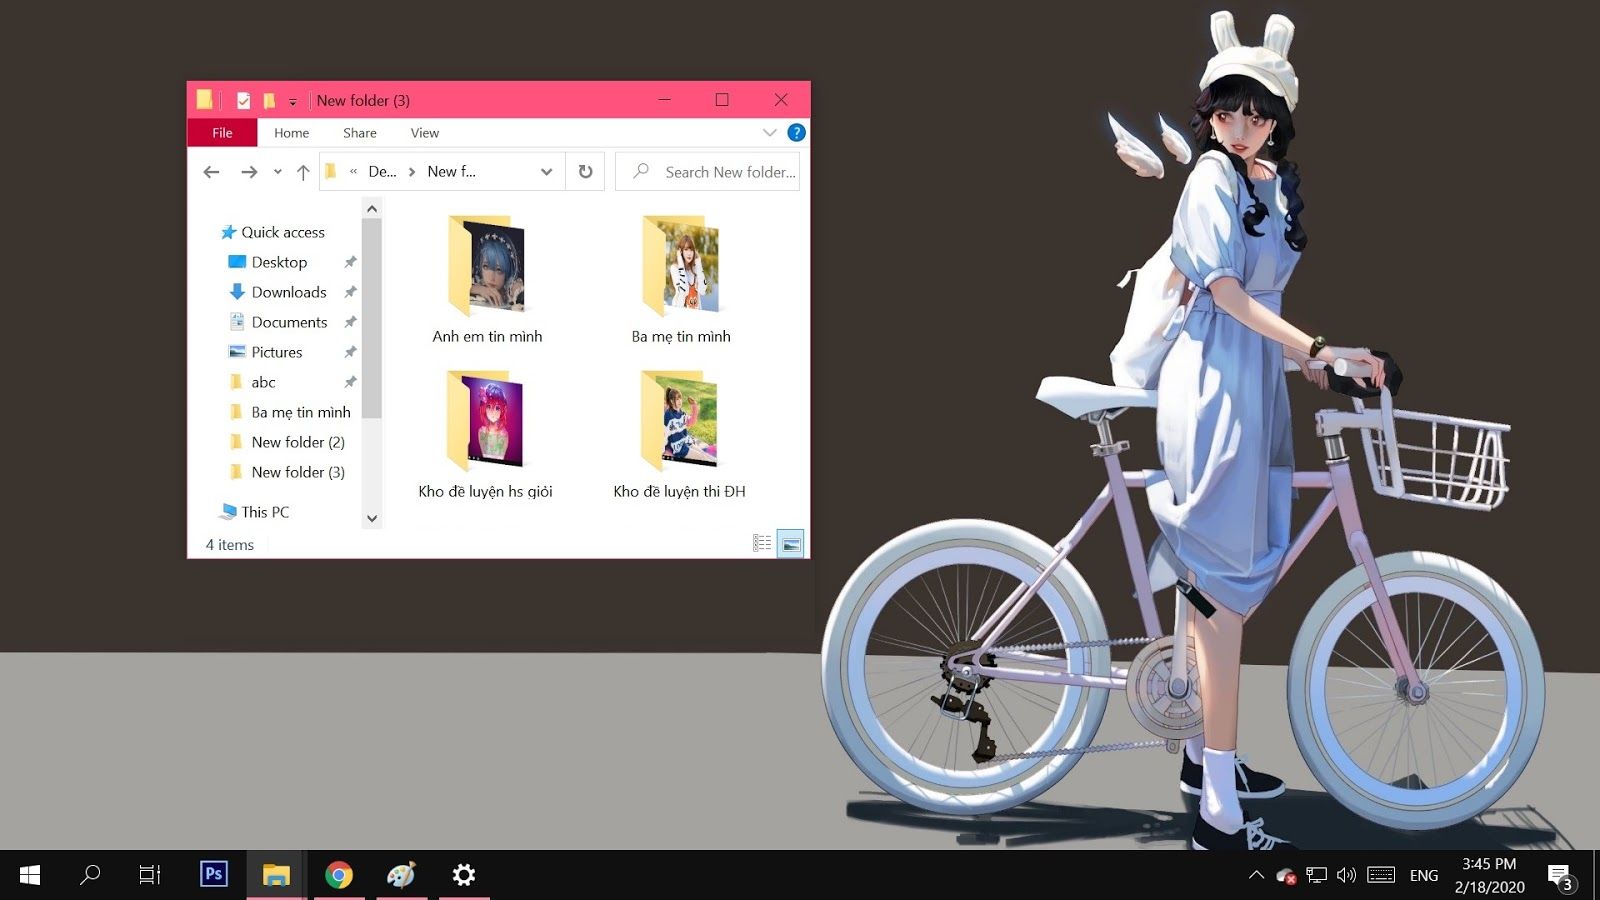Click the Properties icon in title bar
Viewport: 1600px width, 900px height.
(x=243, y=100)
